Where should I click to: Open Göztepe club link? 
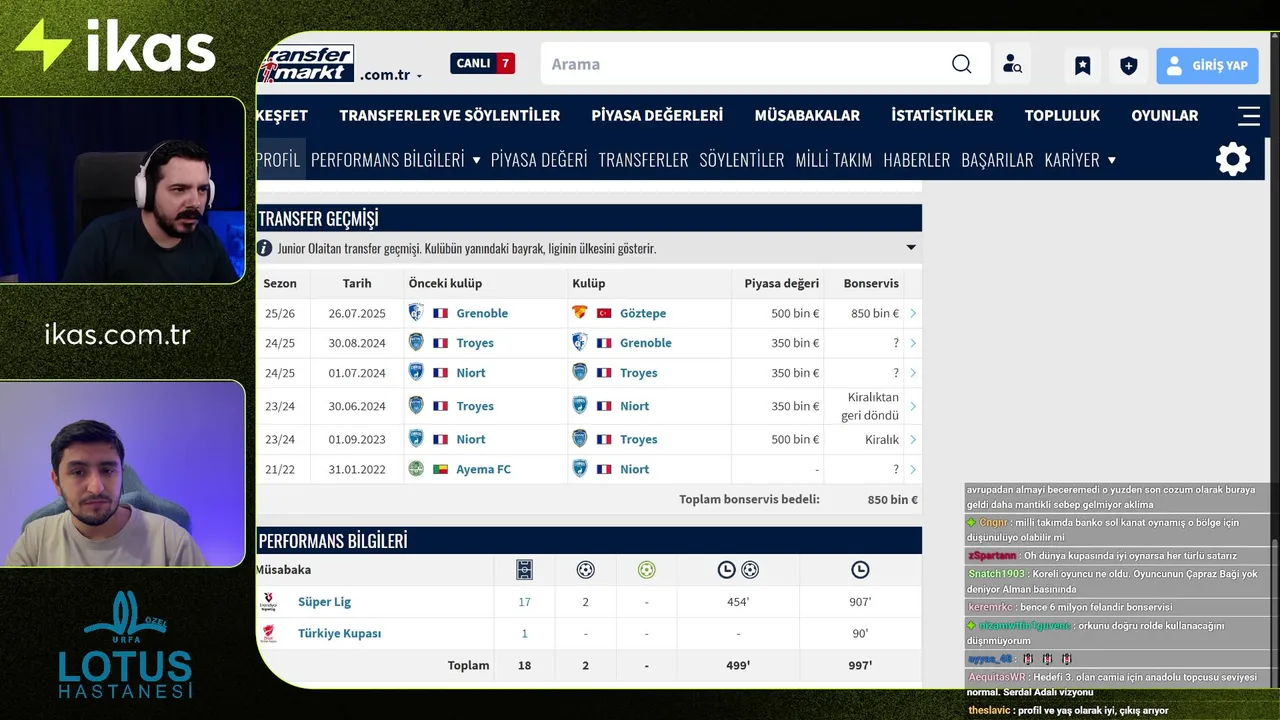pos(642,313)
